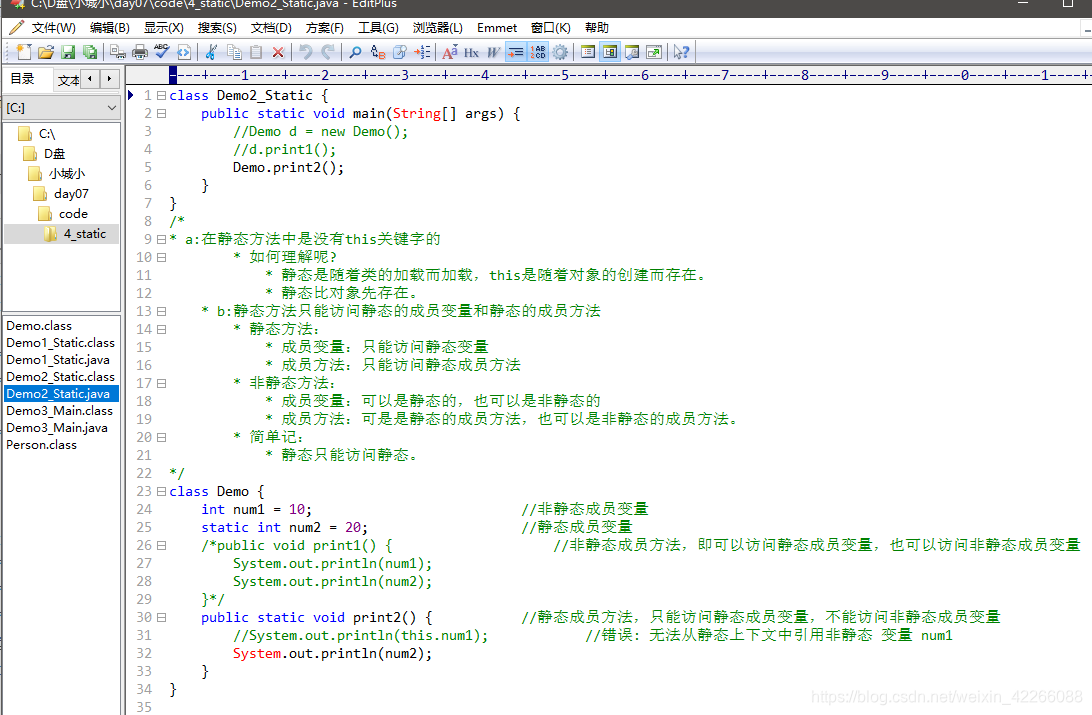The width and height of the screenshot is (1092, 715).
Task: Select Person.class in file list
Action: click(x=42, y=445)
